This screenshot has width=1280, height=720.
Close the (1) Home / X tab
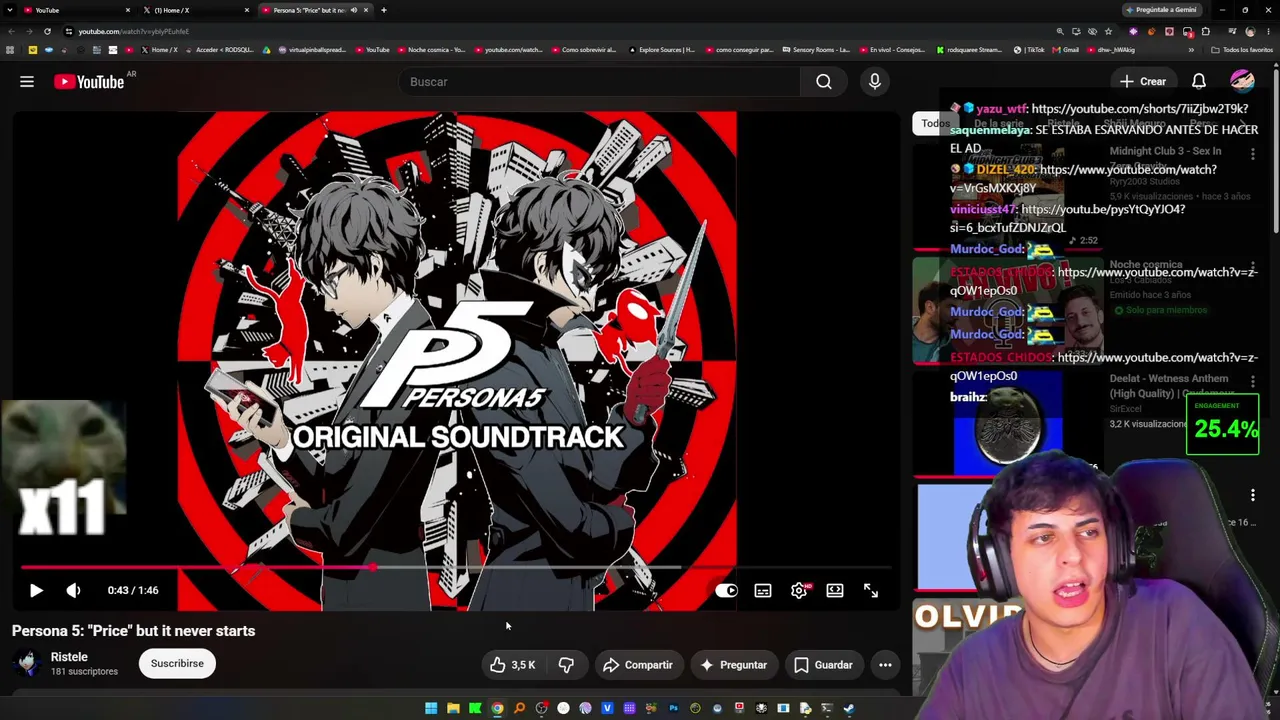[x=247, y=10]
